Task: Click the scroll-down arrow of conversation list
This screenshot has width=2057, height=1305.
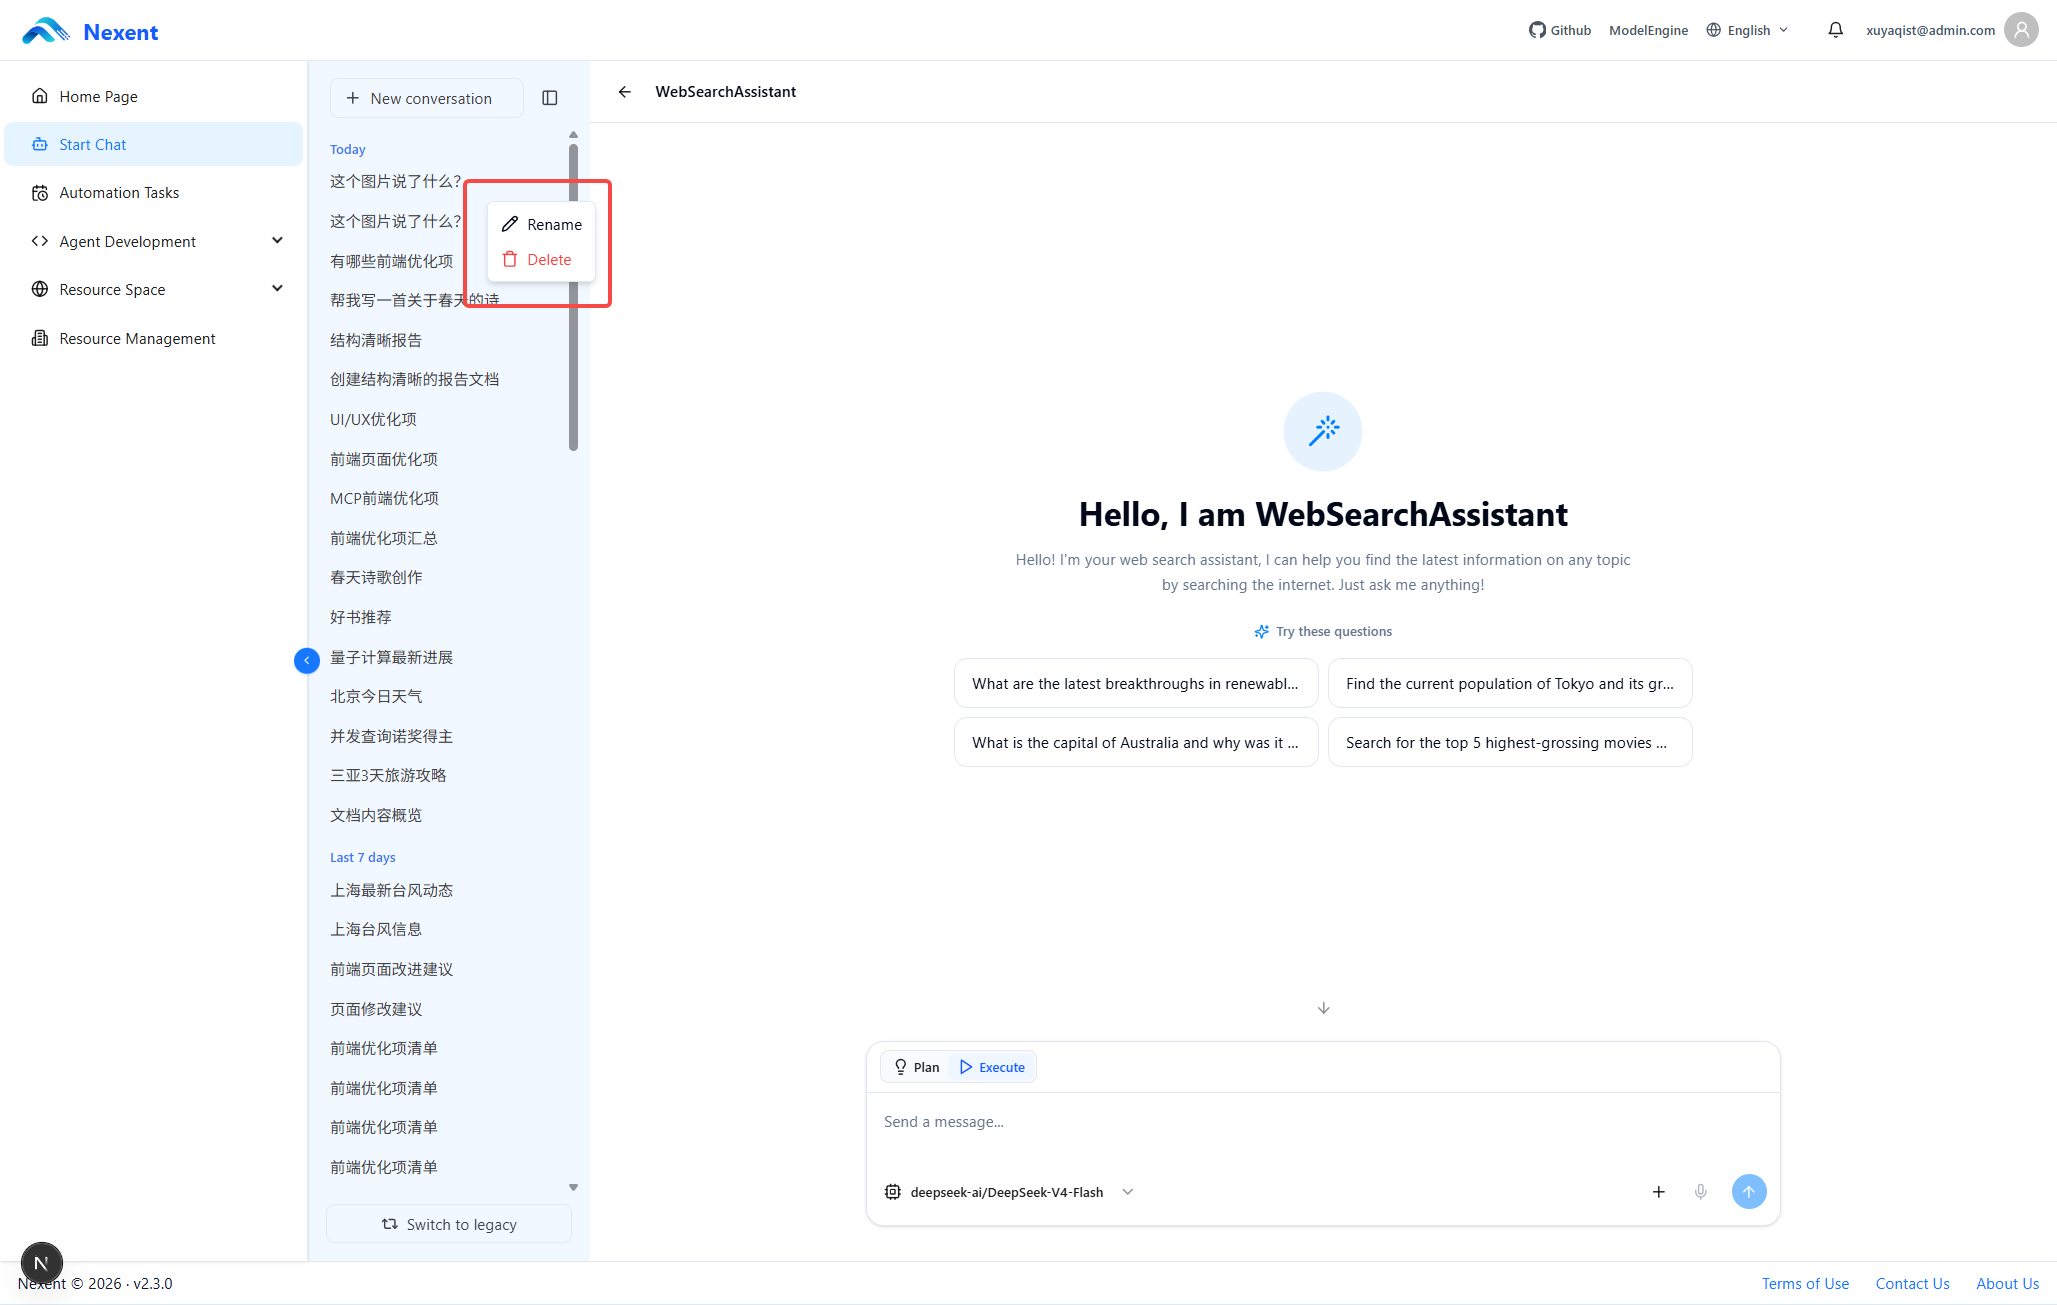Action: (573, 1187)
